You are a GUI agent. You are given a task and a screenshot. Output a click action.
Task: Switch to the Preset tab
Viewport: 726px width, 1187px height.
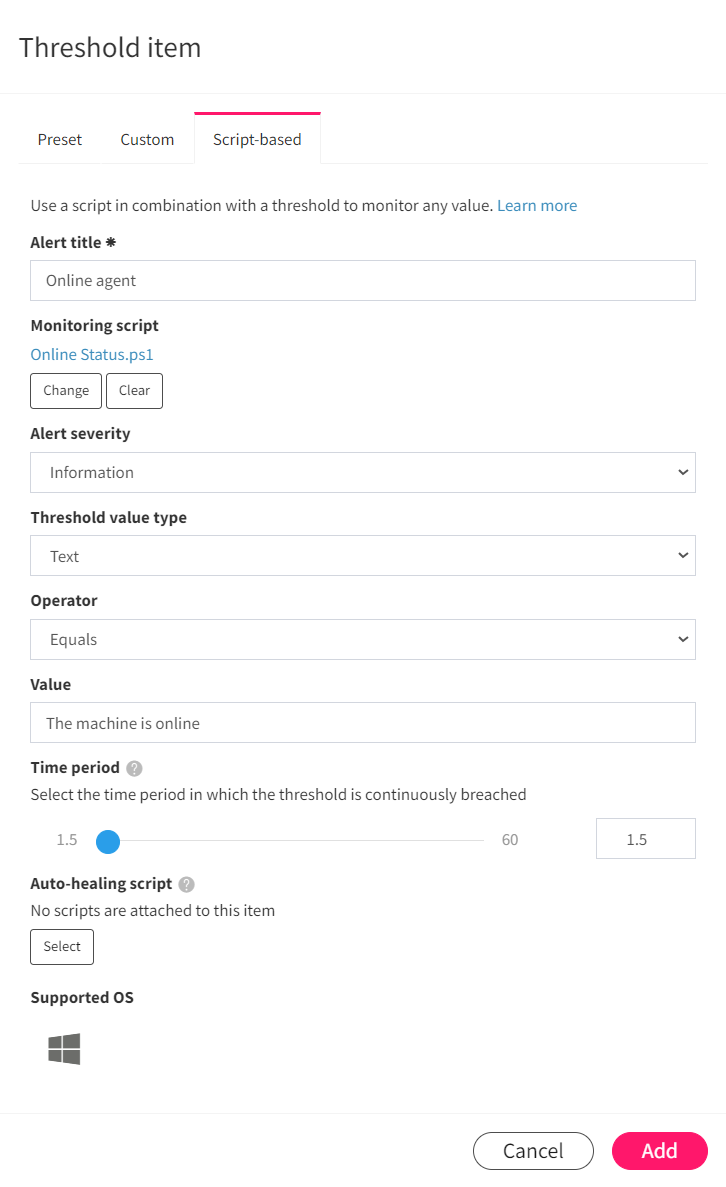60,139
